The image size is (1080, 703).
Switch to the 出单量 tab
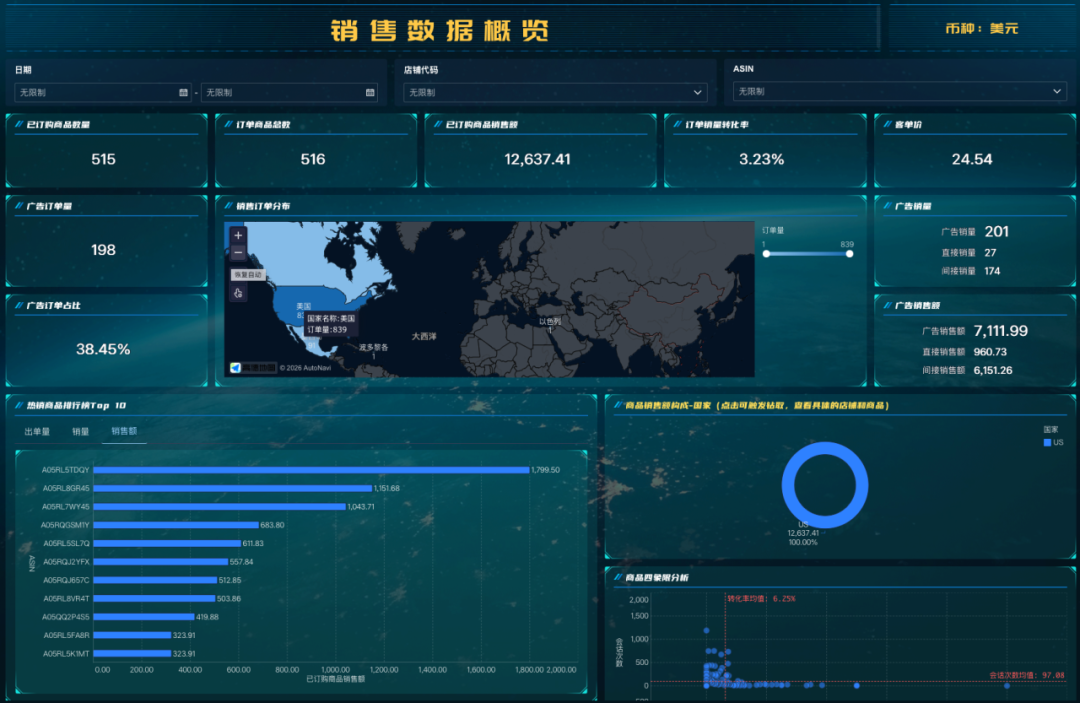coord(37,432)
